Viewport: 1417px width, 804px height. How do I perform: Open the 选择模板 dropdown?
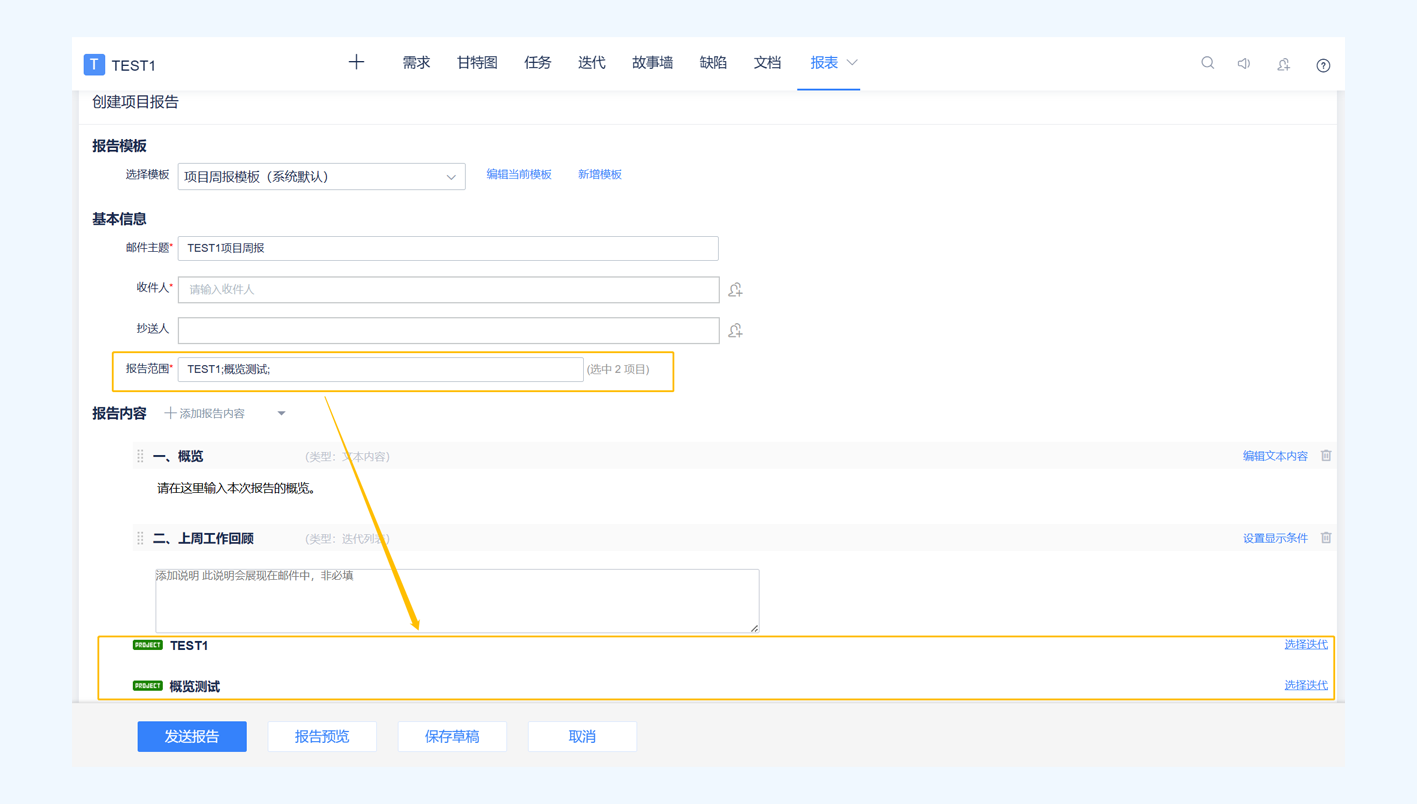tap(321, 177)
